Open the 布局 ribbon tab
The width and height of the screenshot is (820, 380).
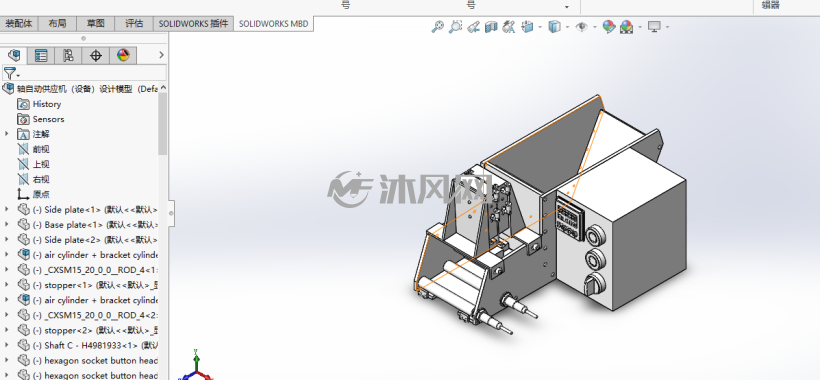click(57, 24)
